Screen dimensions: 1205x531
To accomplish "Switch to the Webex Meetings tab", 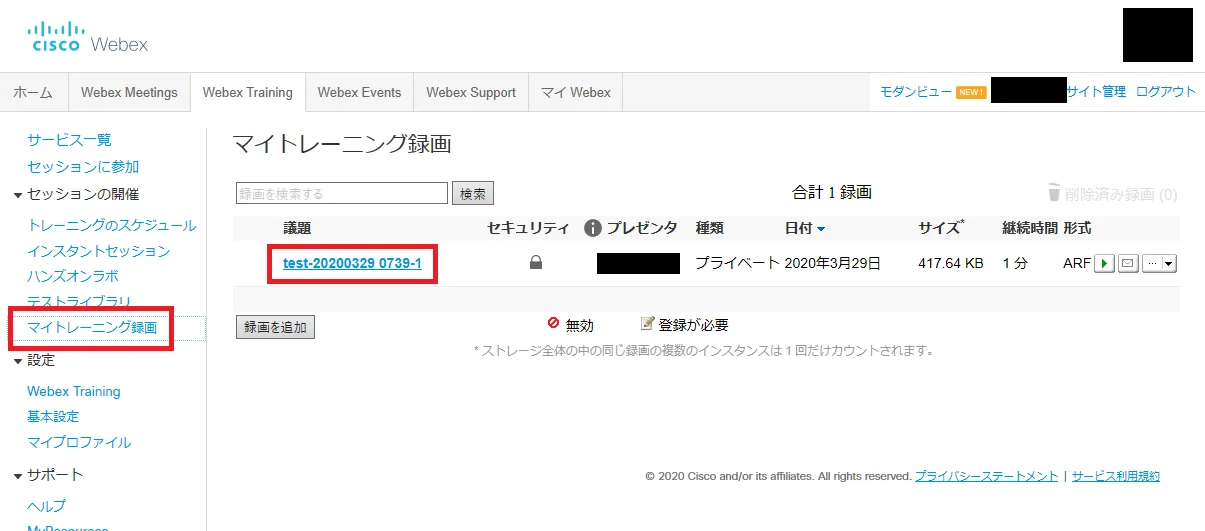I will point(129,92).
